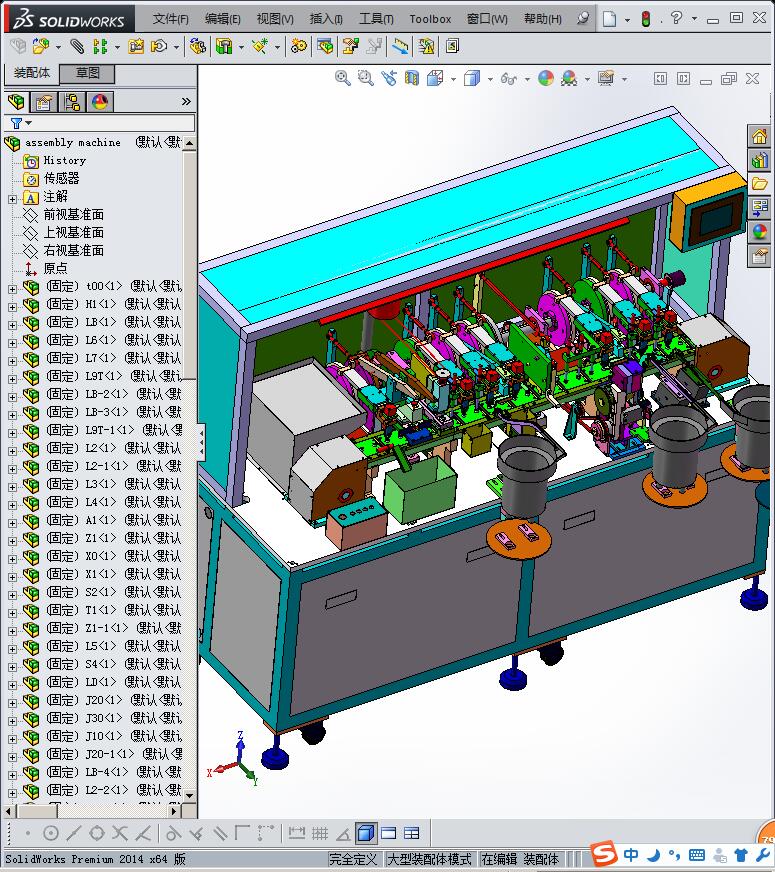Expand the (固定) H1<1> component node

pos(12,306)
